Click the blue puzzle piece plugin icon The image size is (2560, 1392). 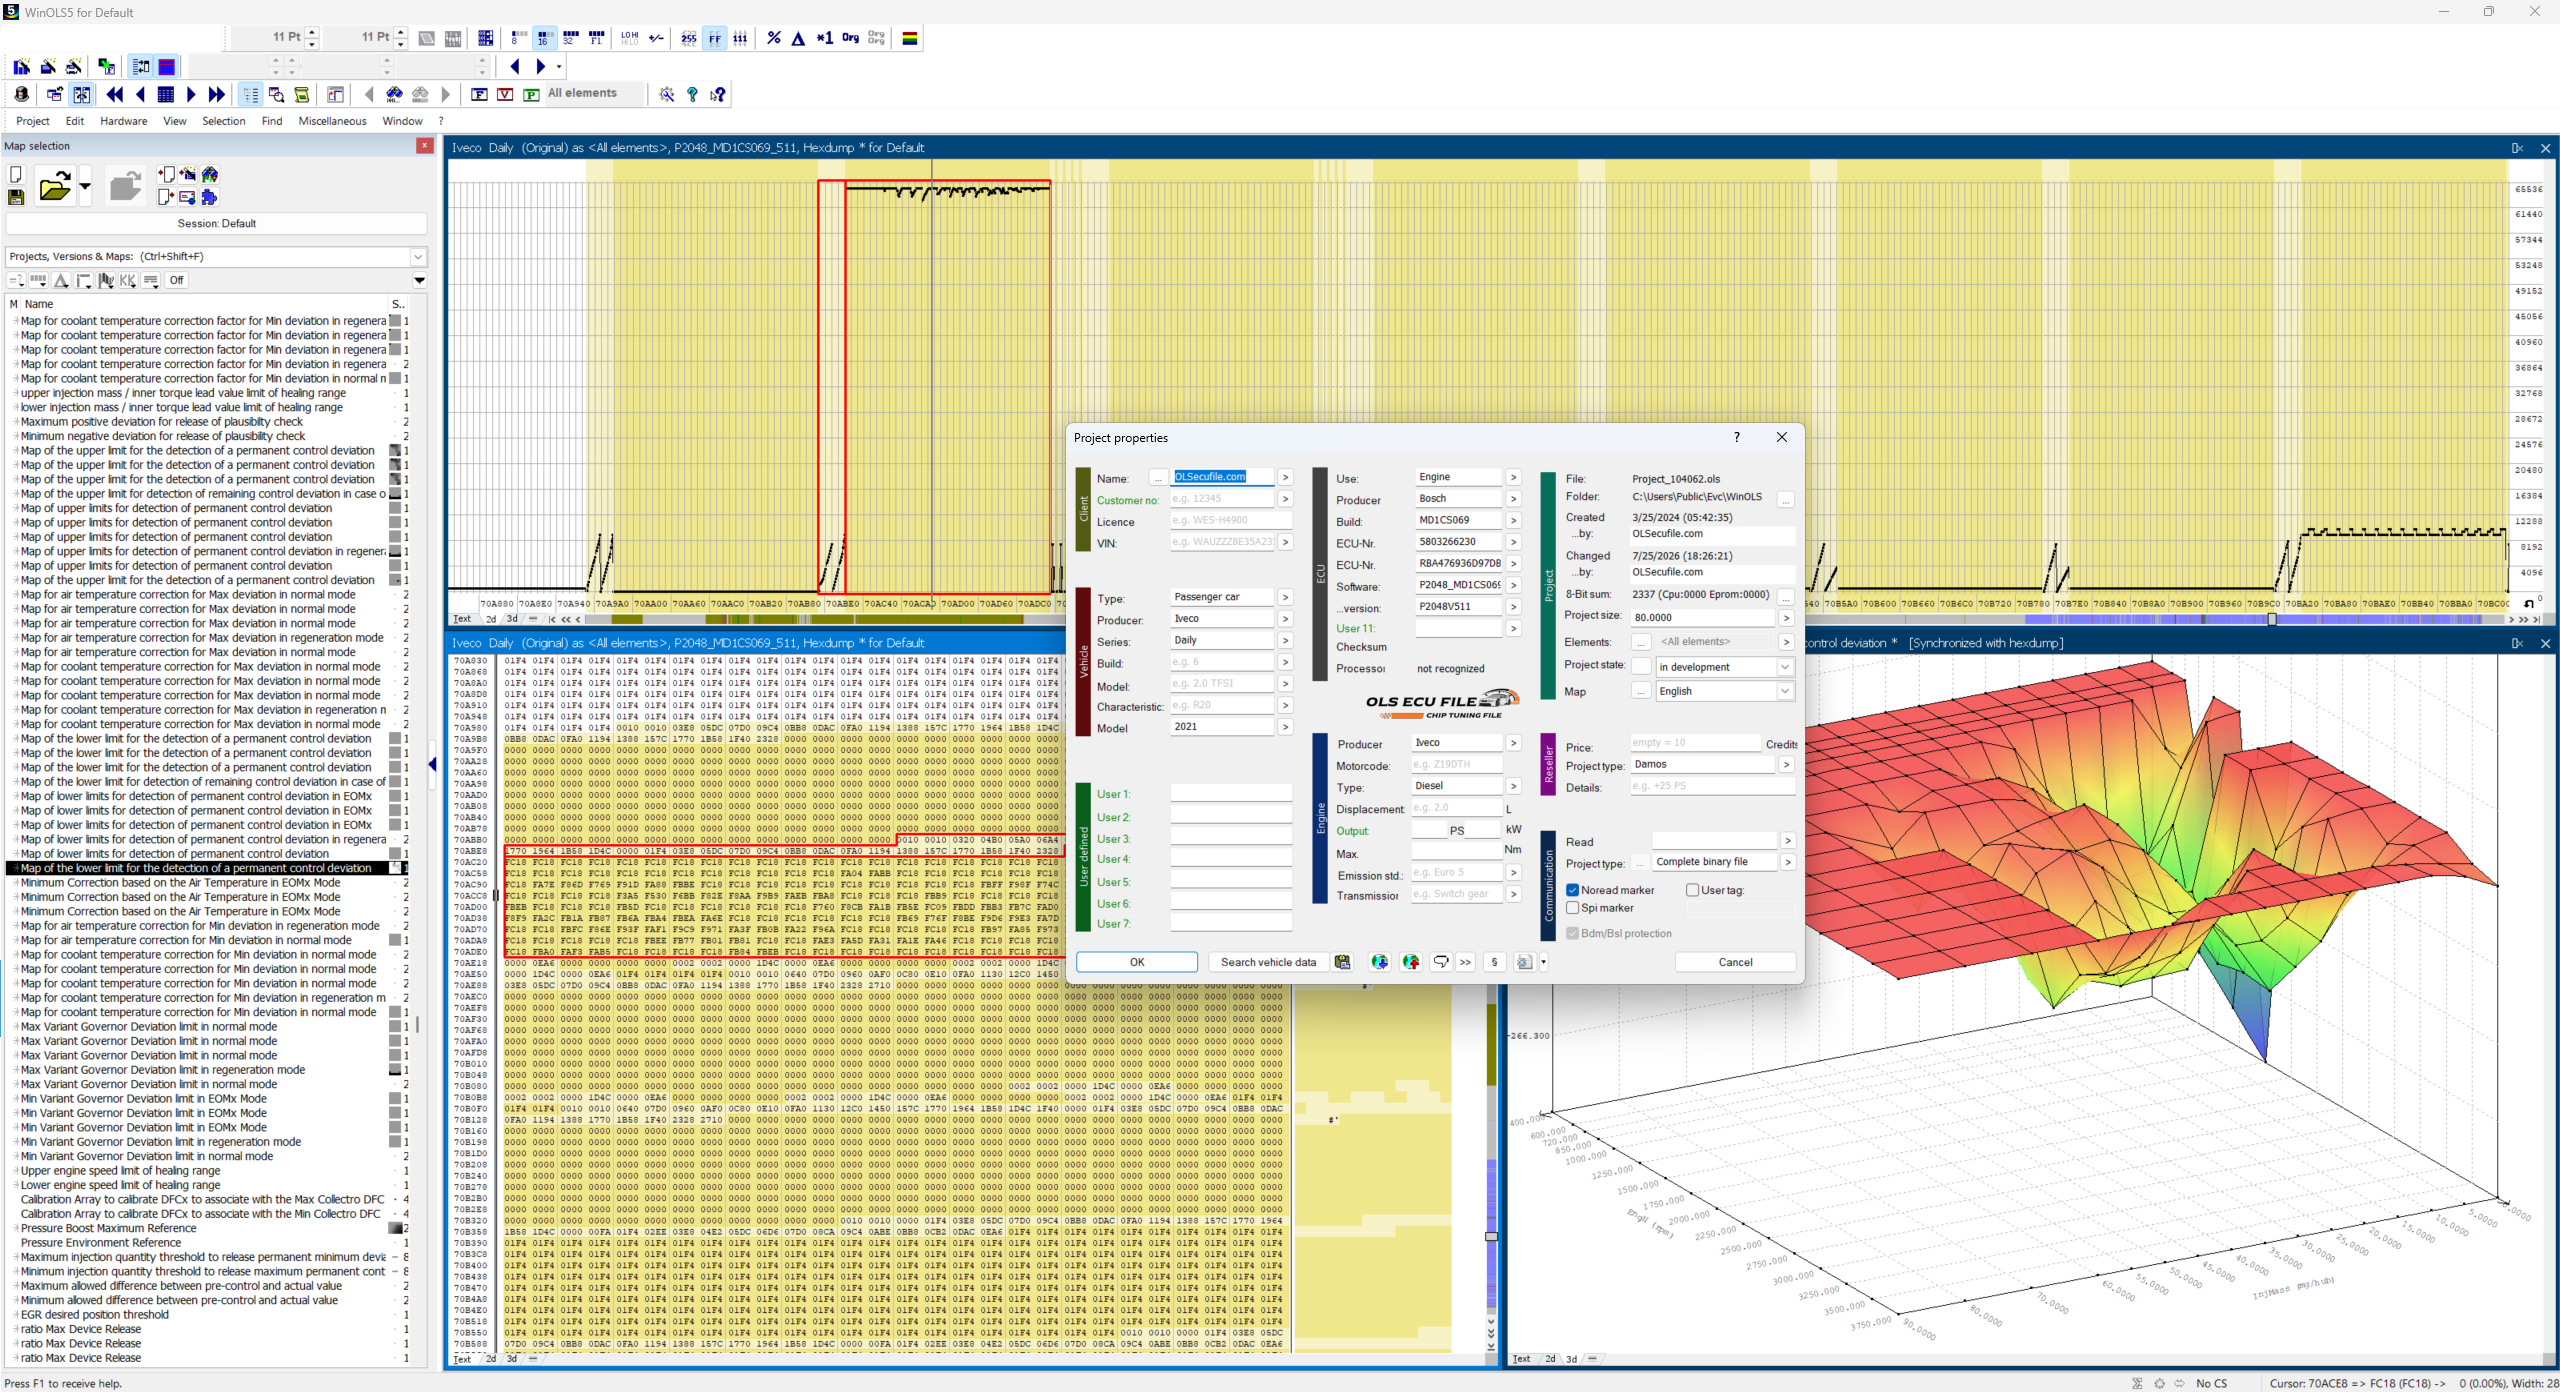tap(209, 197)
